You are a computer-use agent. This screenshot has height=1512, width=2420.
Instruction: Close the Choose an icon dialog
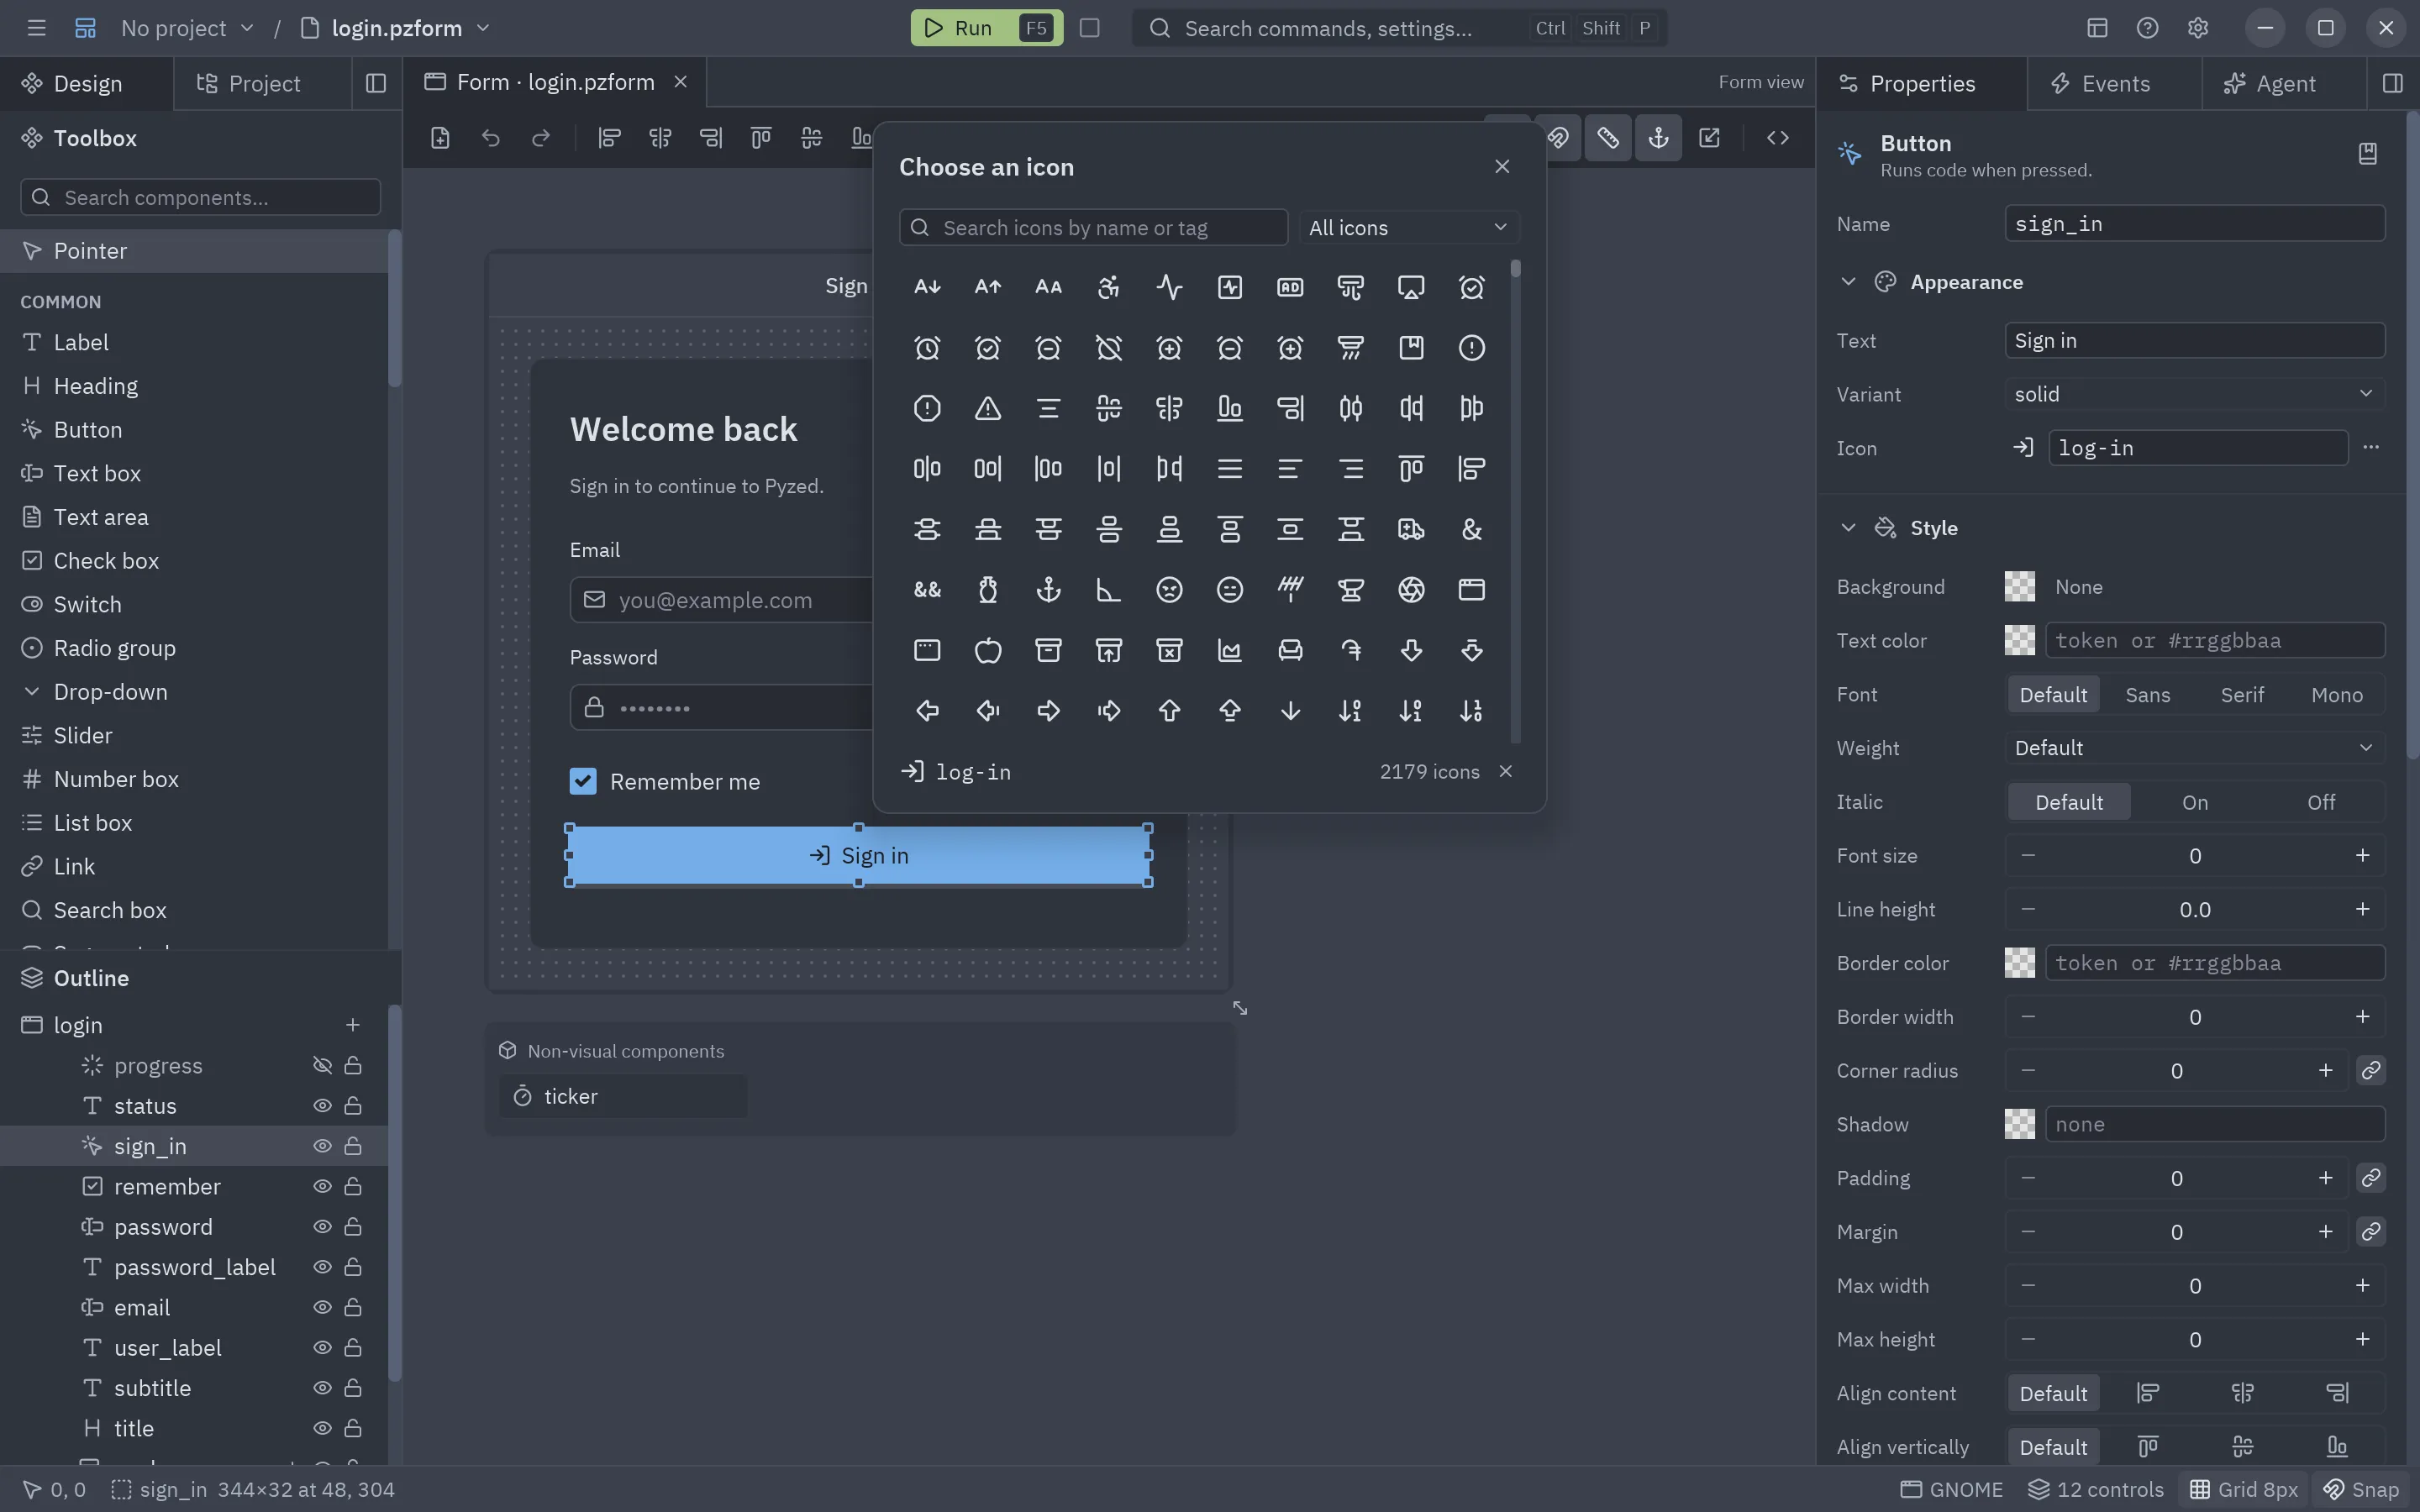coord(1501,167)
